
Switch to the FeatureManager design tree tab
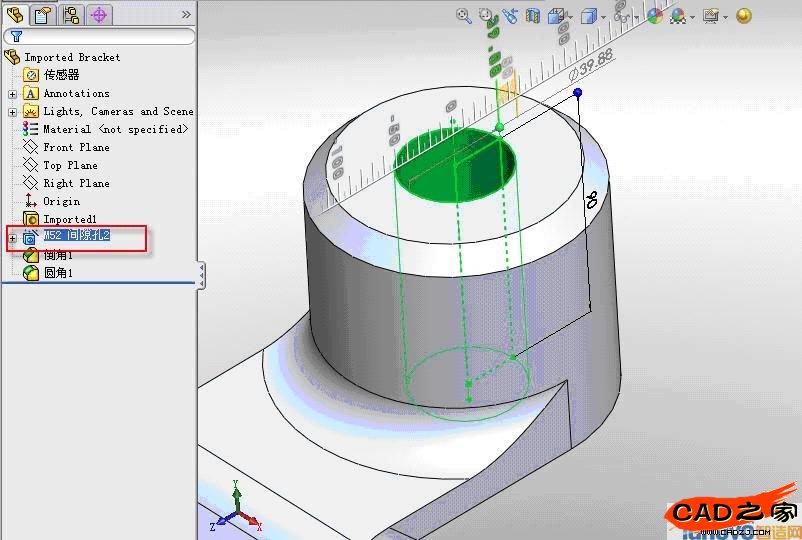tap(14, 14)
